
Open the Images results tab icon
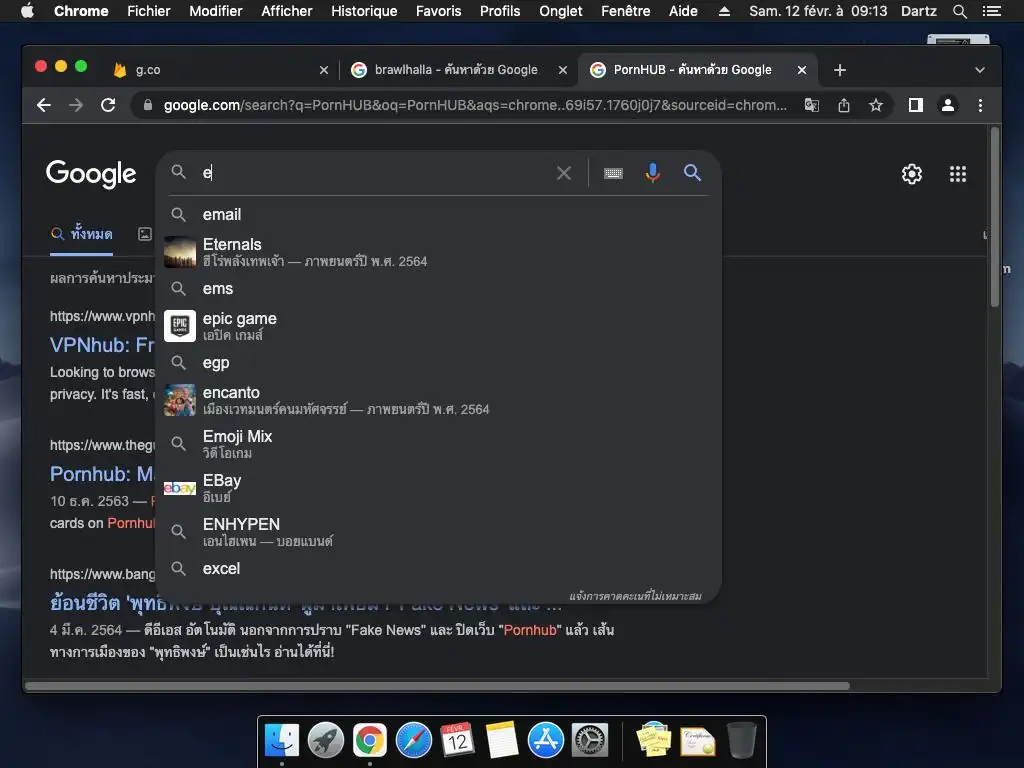pyautogui.click(x=145, y=234)
